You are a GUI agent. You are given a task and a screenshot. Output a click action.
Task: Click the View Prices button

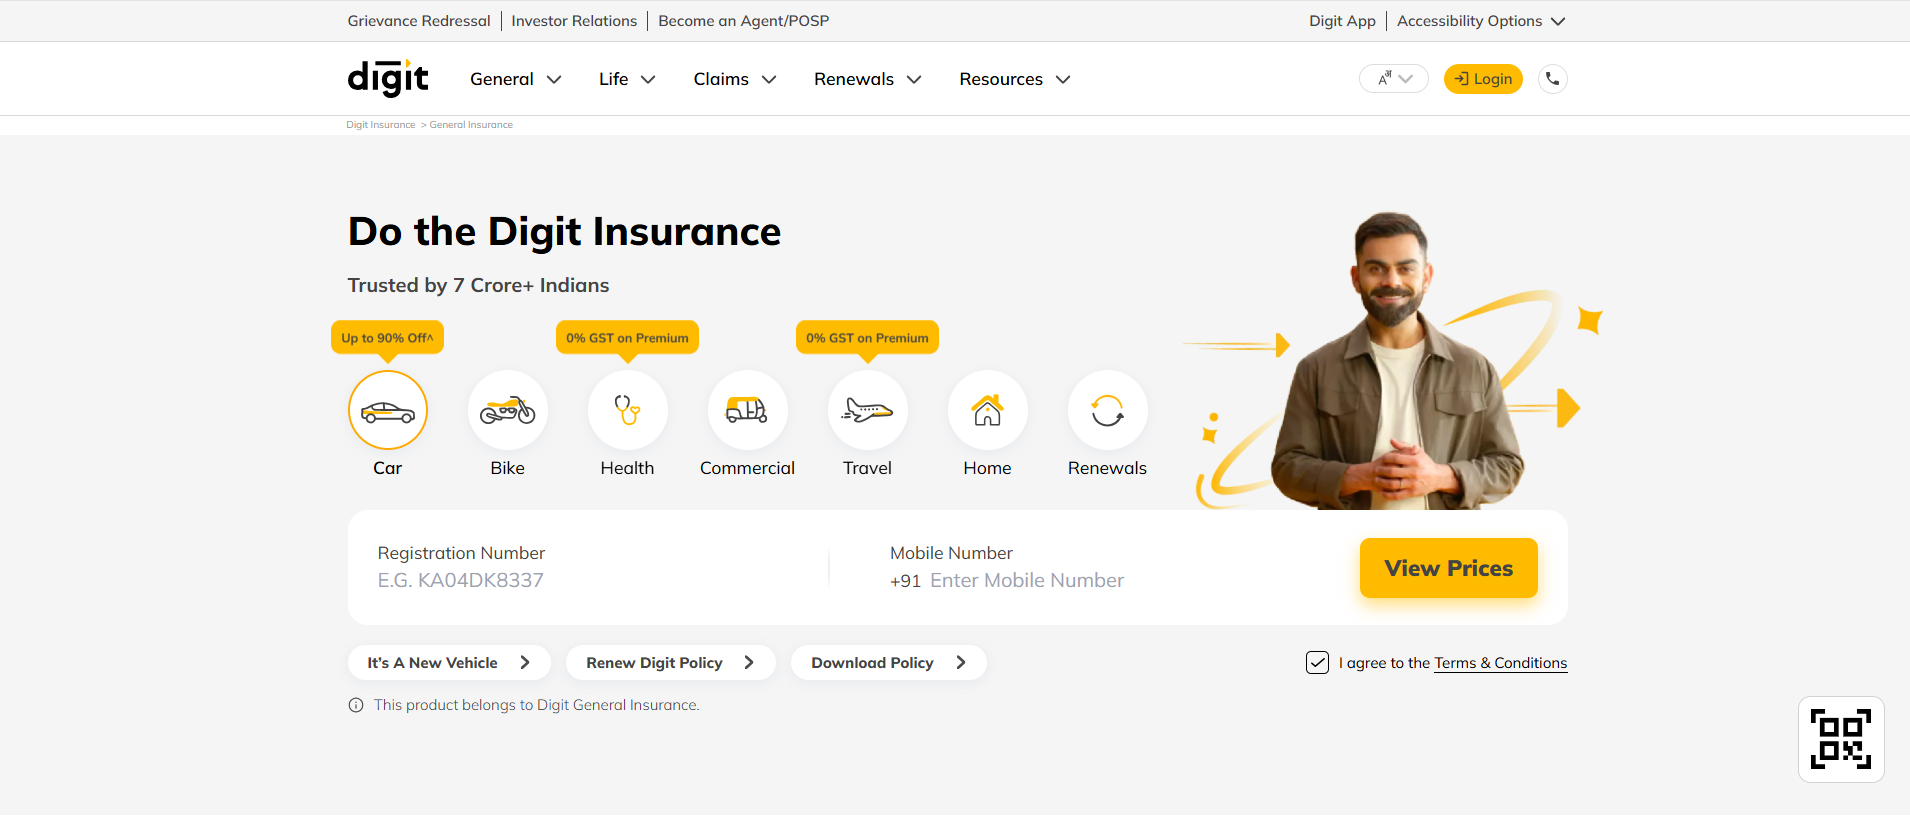[x=1449, y=568]
